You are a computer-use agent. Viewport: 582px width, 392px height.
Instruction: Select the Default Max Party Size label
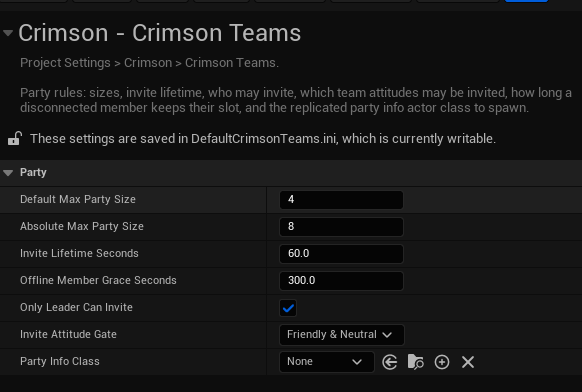tap(78, 199)
